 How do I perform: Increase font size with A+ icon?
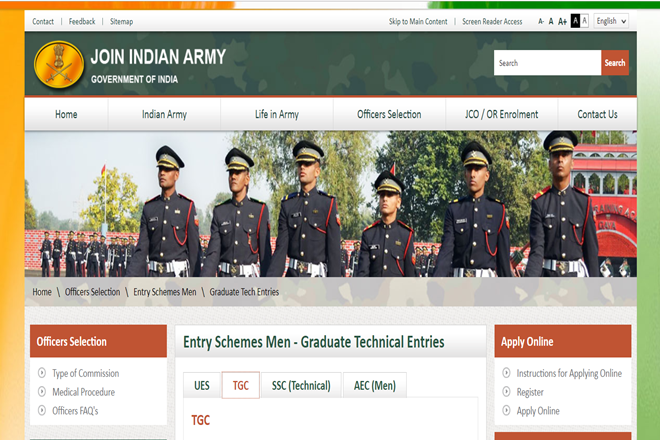(562, 21)
